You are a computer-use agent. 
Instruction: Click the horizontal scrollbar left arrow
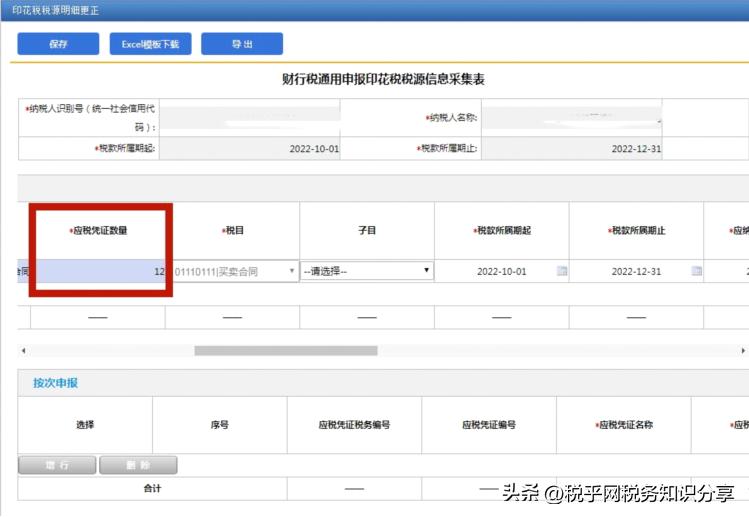[x=23, y=351]
